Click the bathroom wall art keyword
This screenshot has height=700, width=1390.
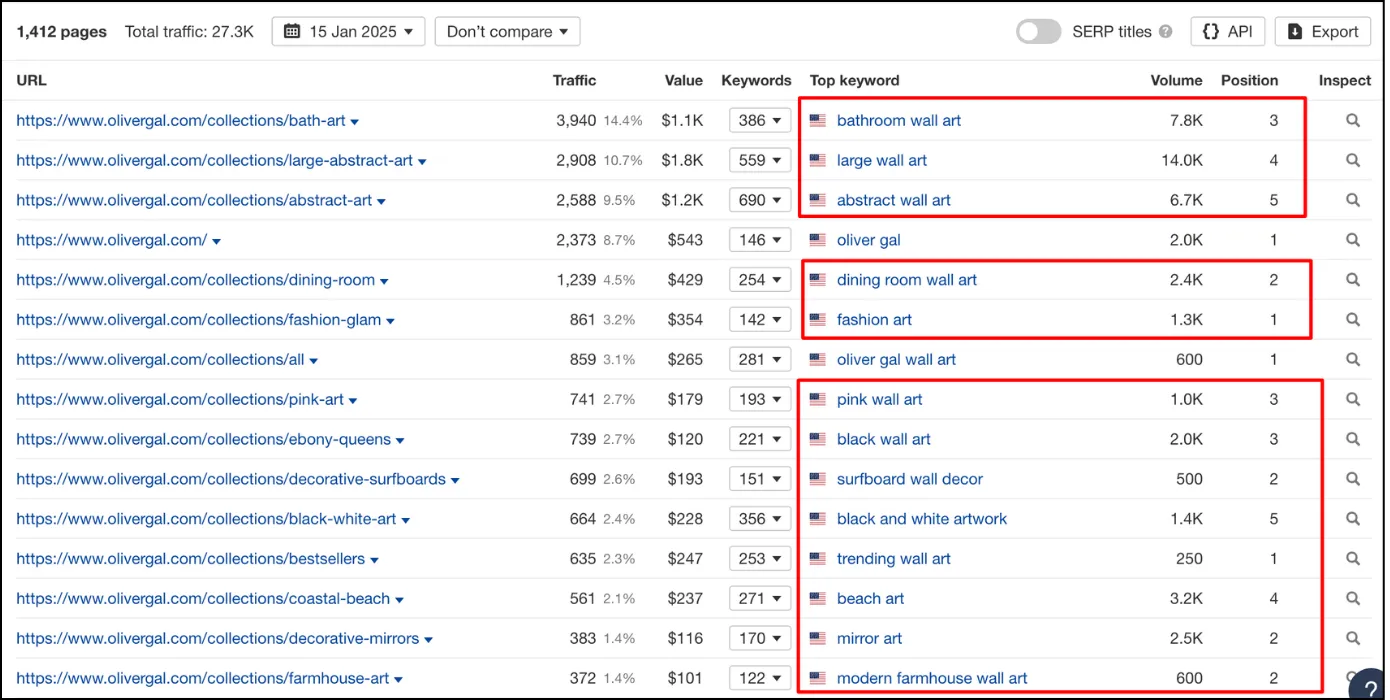pyautogui.click(x=899, y=120)
